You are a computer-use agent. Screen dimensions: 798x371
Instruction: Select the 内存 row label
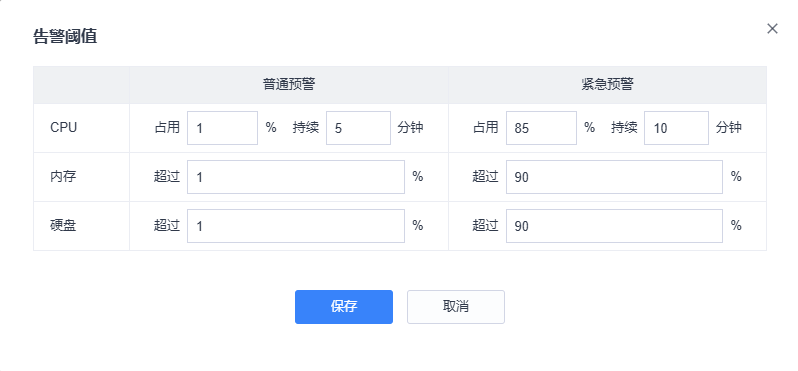(63, 177)
